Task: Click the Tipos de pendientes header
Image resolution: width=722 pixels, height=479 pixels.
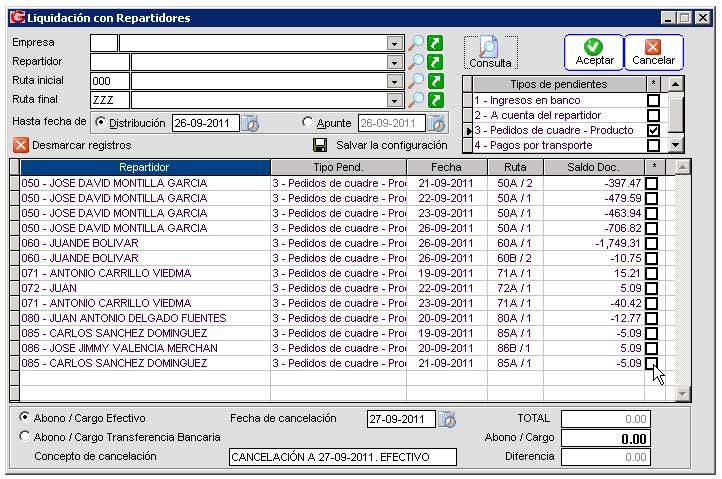Action: [x=559, y=84]
